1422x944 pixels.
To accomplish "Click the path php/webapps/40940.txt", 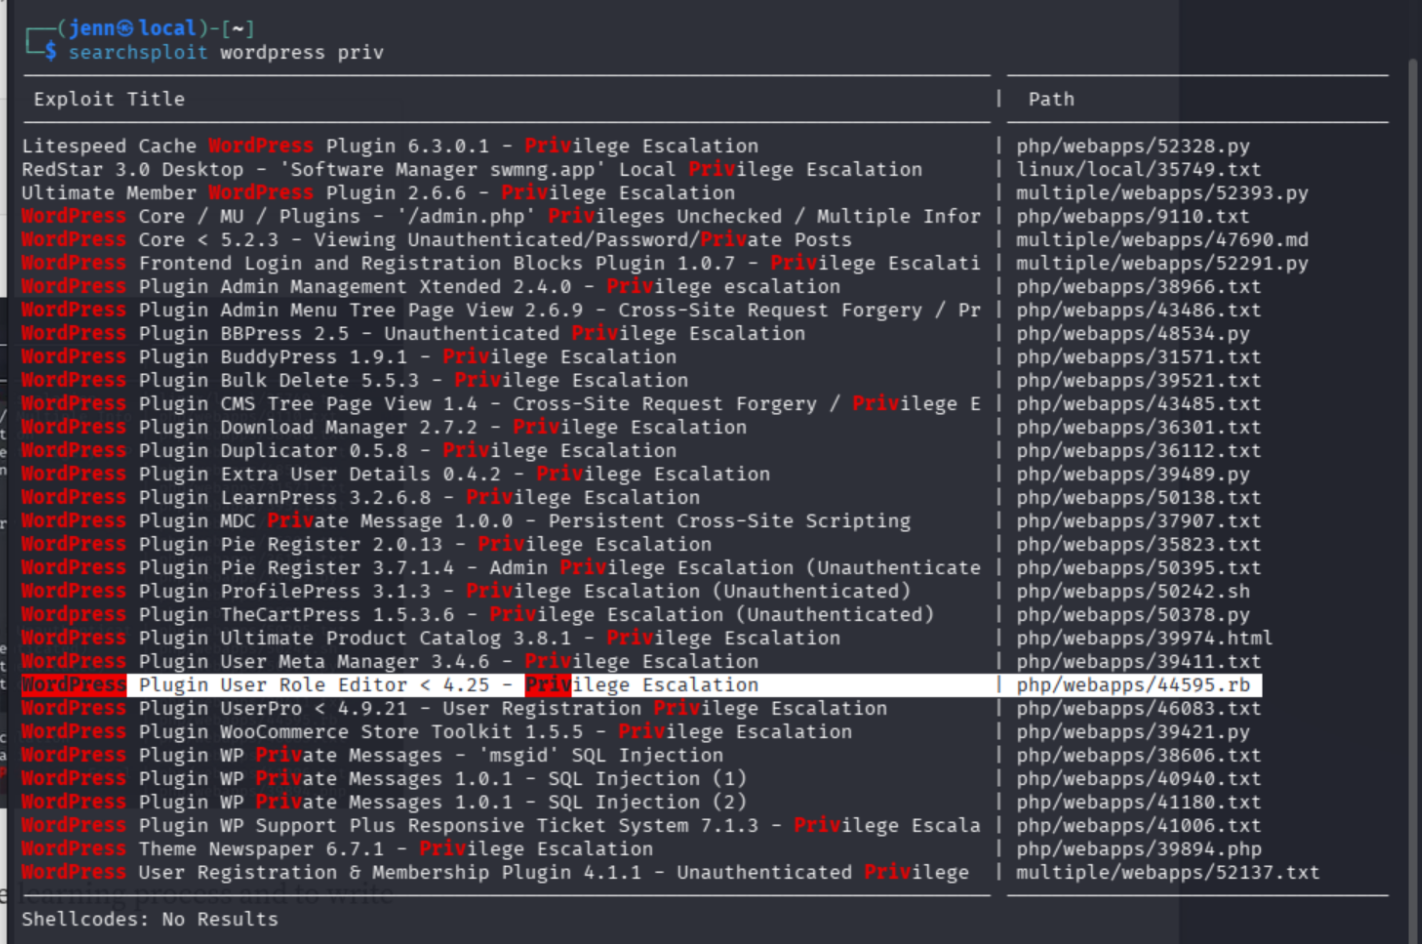I will (1139, 779).
